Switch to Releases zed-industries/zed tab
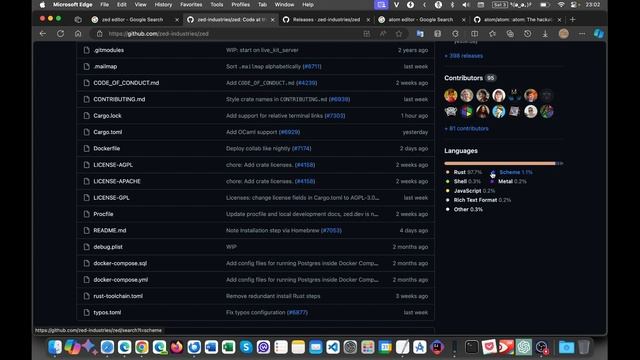The image size is (640, 360). pyautogui.click(x=326, y=20)
